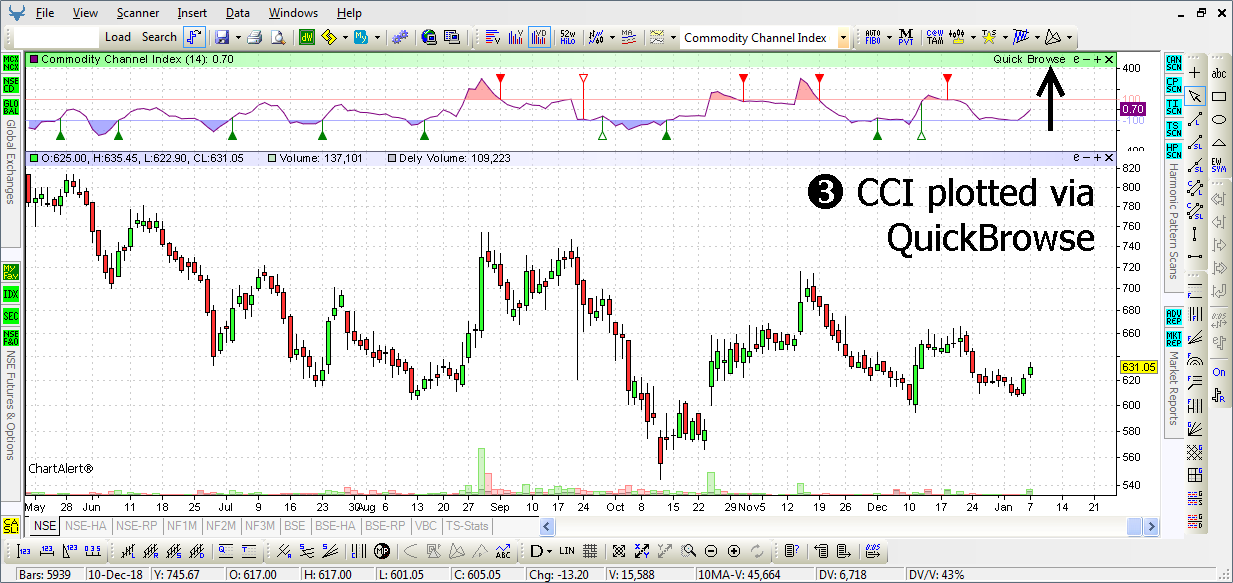Screen dimensions: 1233x583
Task: Open the Commodity Channel Index dropdown
Action: coord(843,38)
